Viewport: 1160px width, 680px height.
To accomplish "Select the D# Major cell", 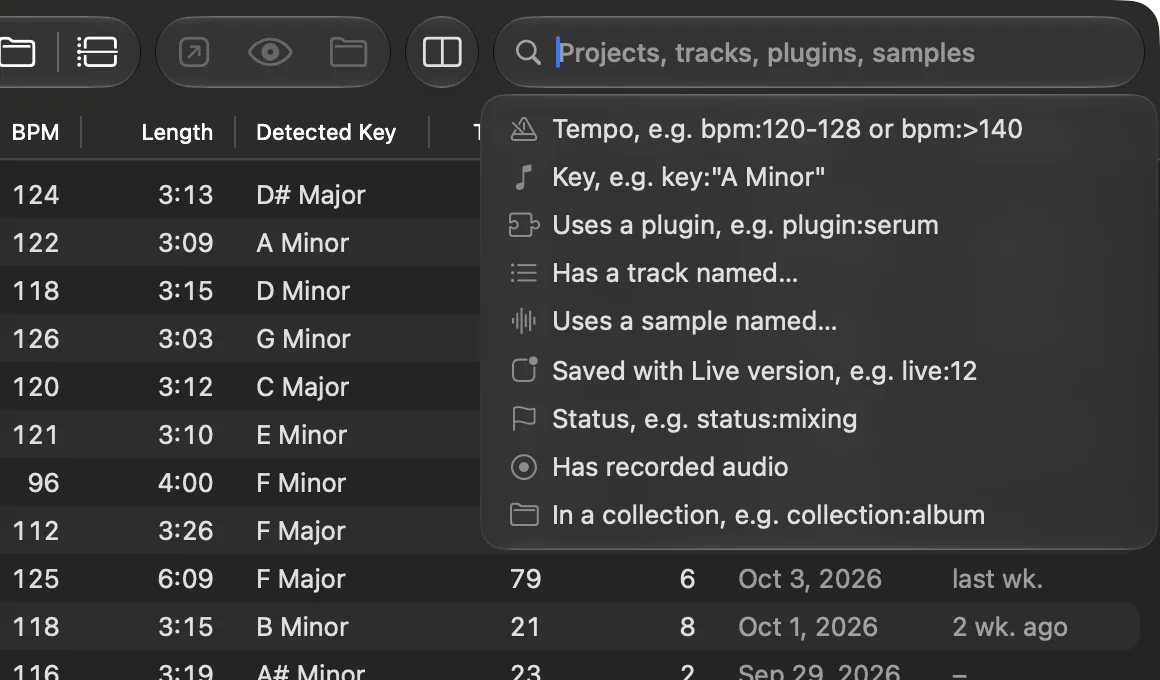I will tap(311, 195).
